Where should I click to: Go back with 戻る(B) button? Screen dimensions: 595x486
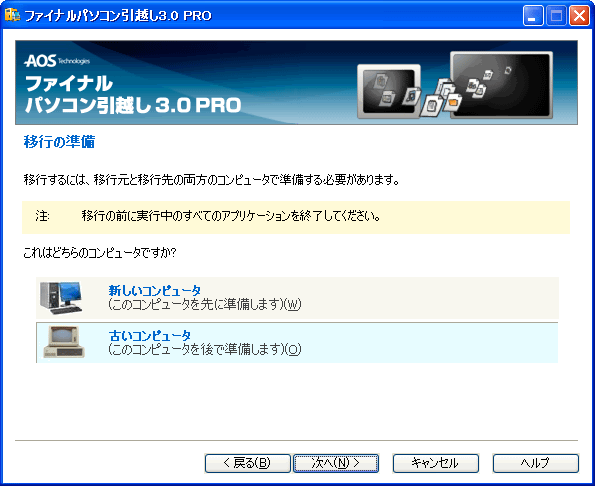pyautogui.click(x=247, y=463)
